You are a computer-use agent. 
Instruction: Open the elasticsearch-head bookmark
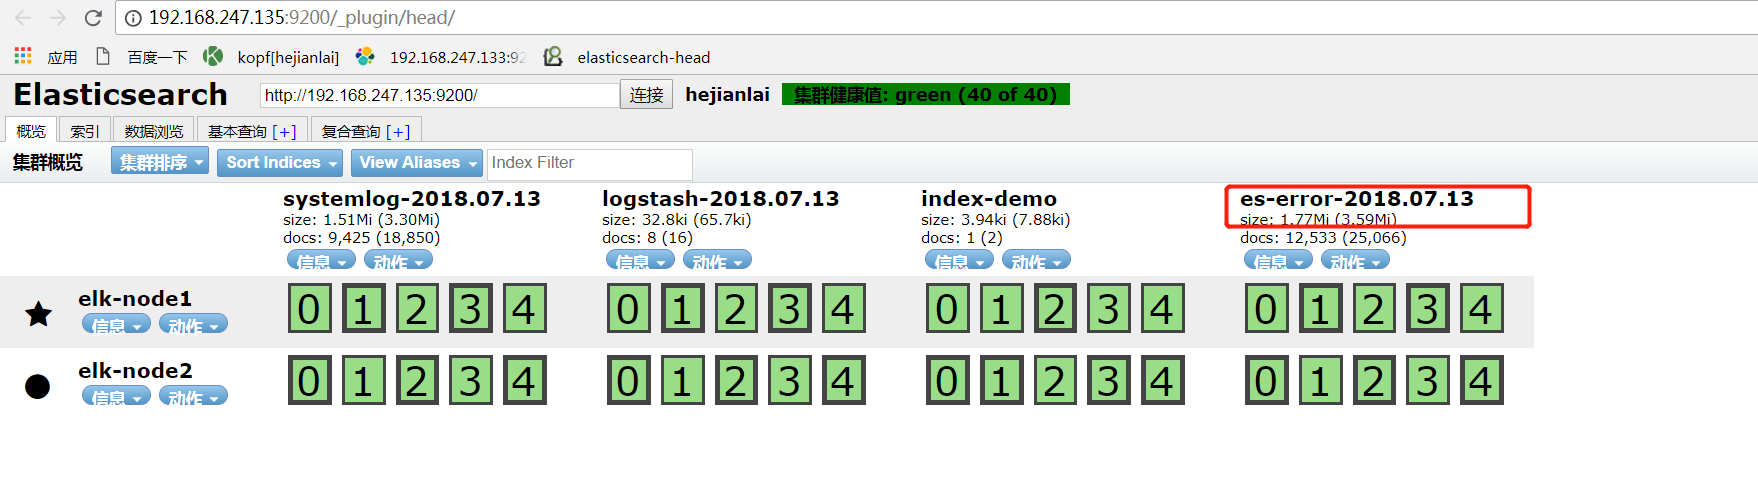tap(643, 57)
